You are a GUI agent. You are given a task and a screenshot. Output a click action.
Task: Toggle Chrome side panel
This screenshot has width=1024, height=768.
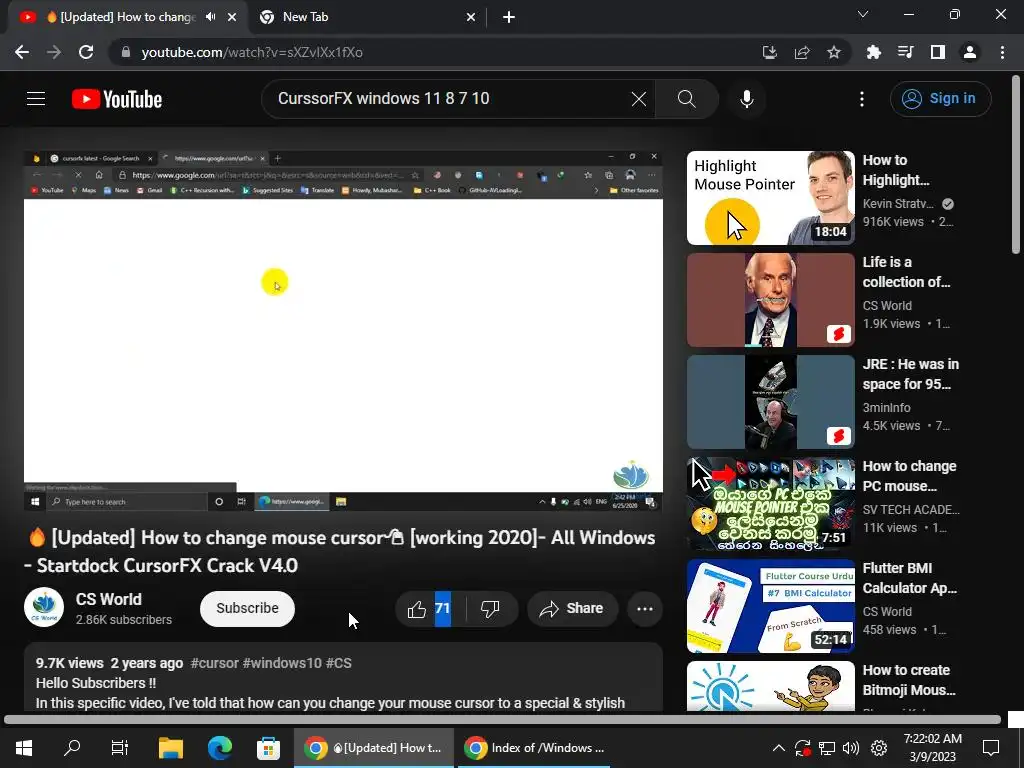click(938, 52)
